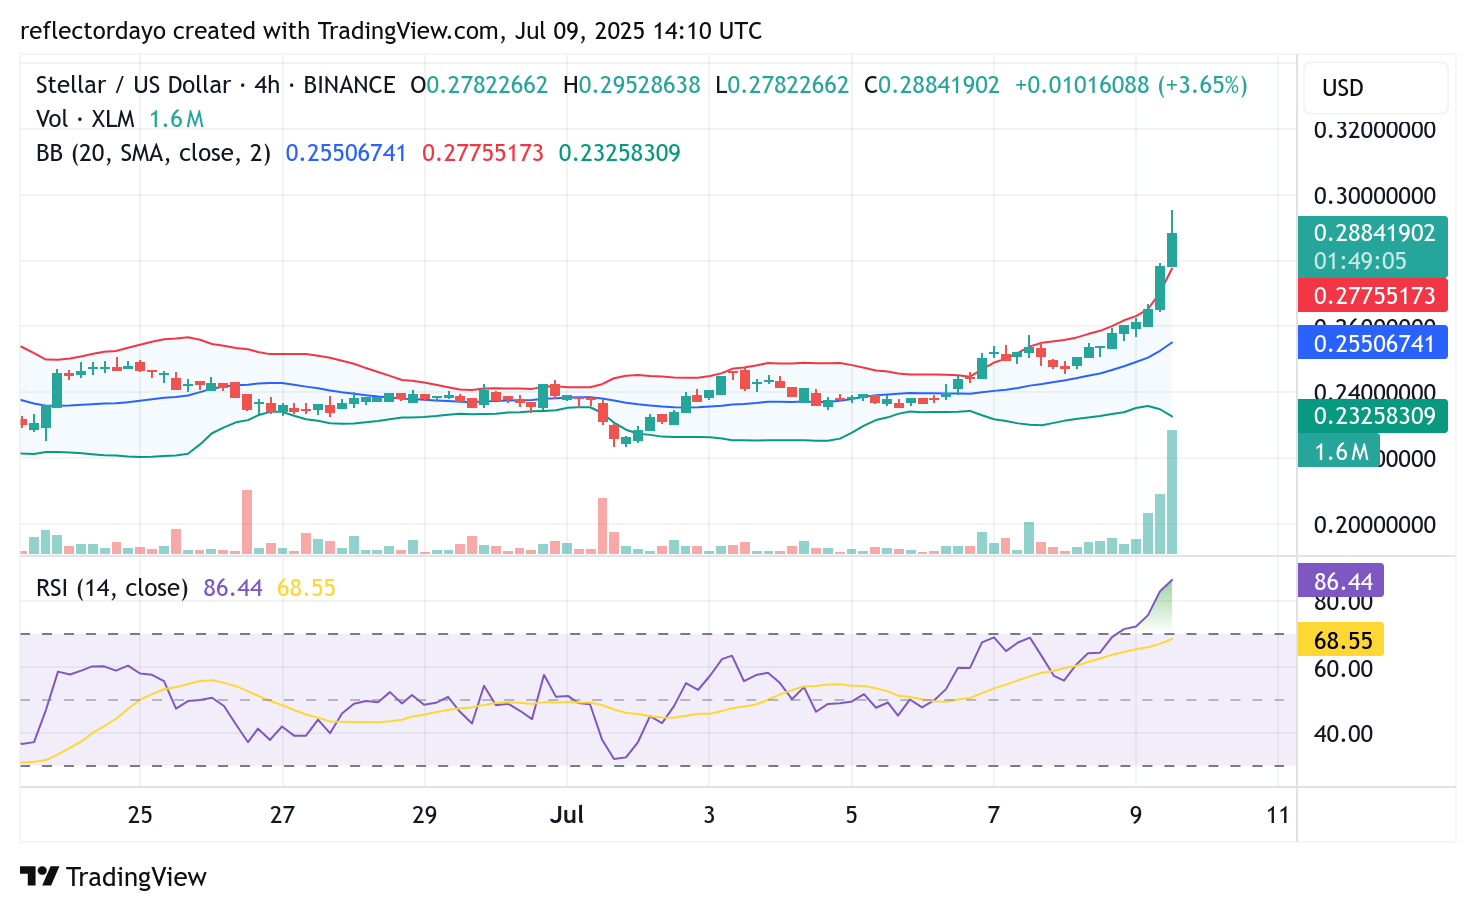1476x912 pixels.
Task: Click the date label 9 on time axis
Action: pos(1136,815)
